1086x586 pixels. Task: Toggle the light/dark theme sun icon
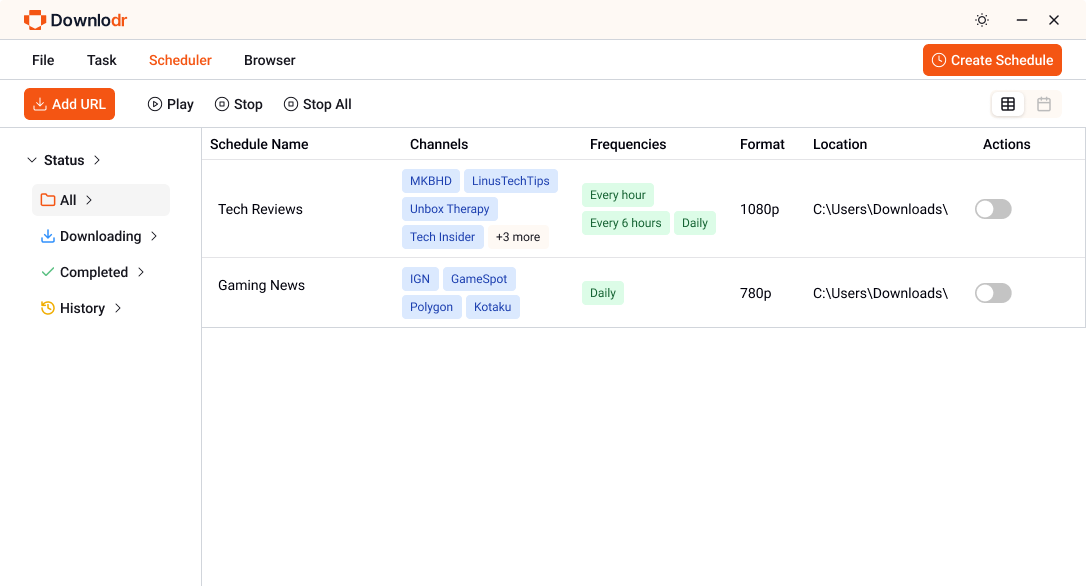[981, 20]
